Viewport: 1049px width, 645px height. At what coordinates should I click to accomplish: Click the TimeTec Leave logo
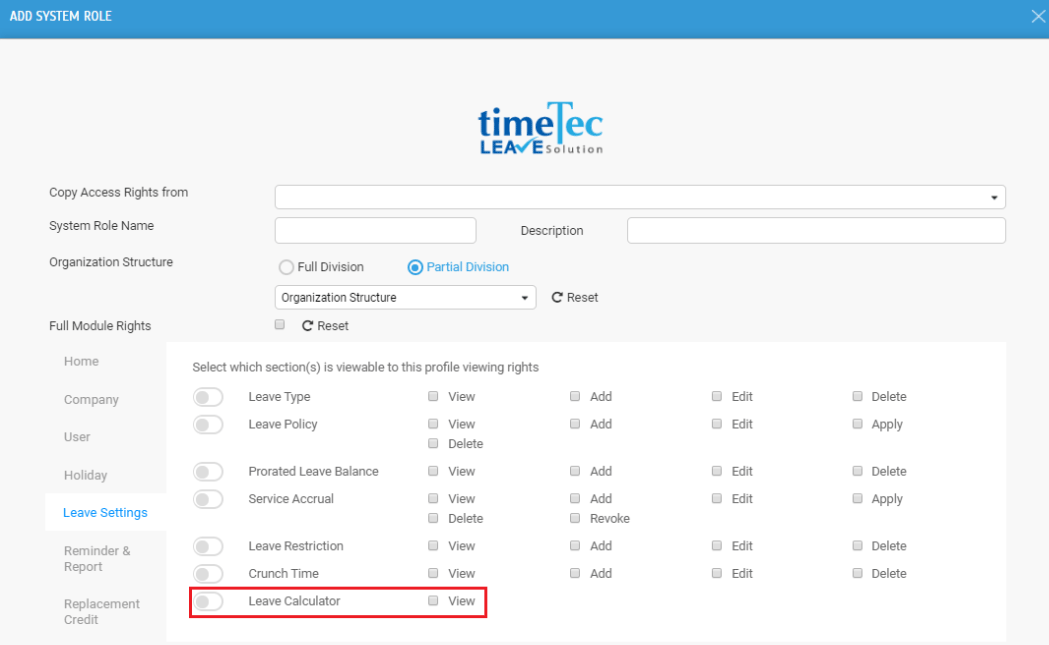pos(541,128)
